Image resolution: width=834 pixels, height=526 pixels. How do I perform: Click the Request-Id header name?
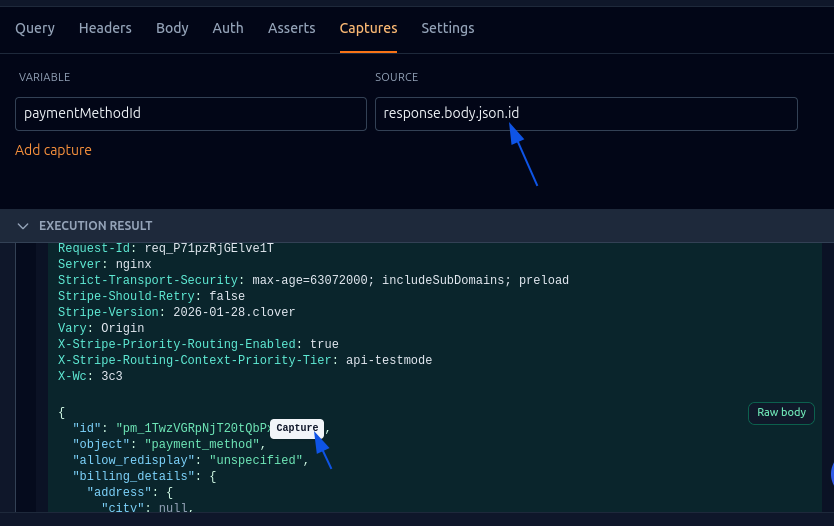(94, 248)
